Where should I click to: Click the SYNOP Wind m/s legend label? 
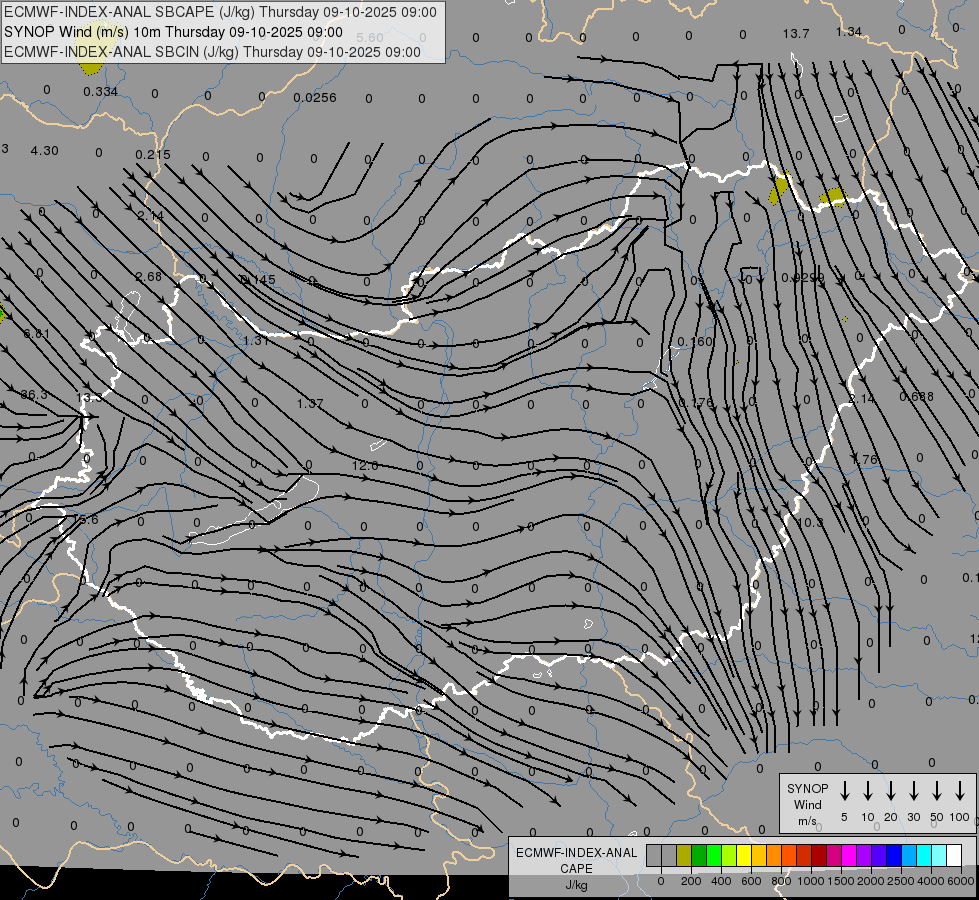click(x=807, y=804)
